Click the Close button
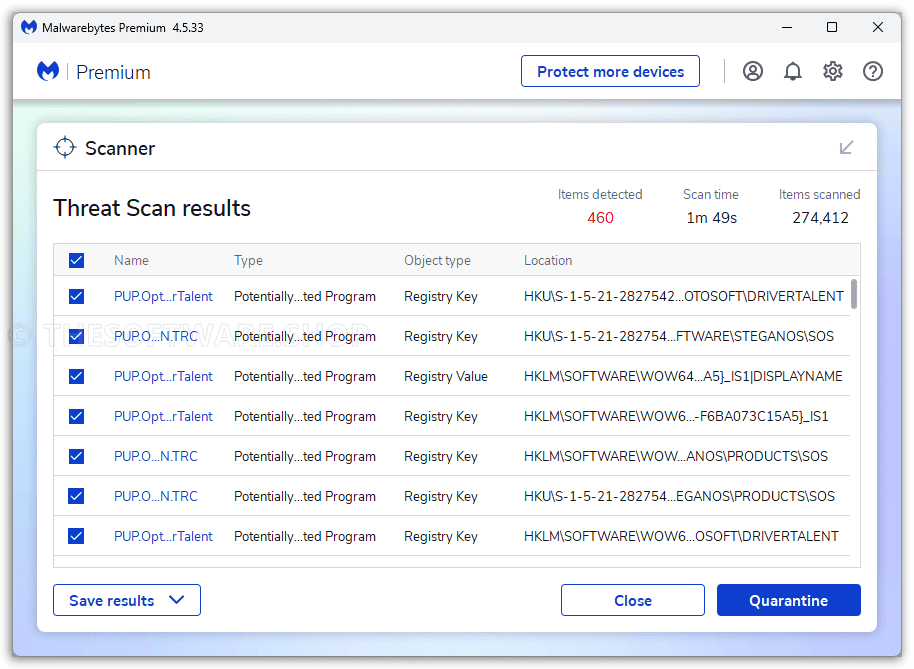This screenshot has width=914, height=669. [632, 600]
